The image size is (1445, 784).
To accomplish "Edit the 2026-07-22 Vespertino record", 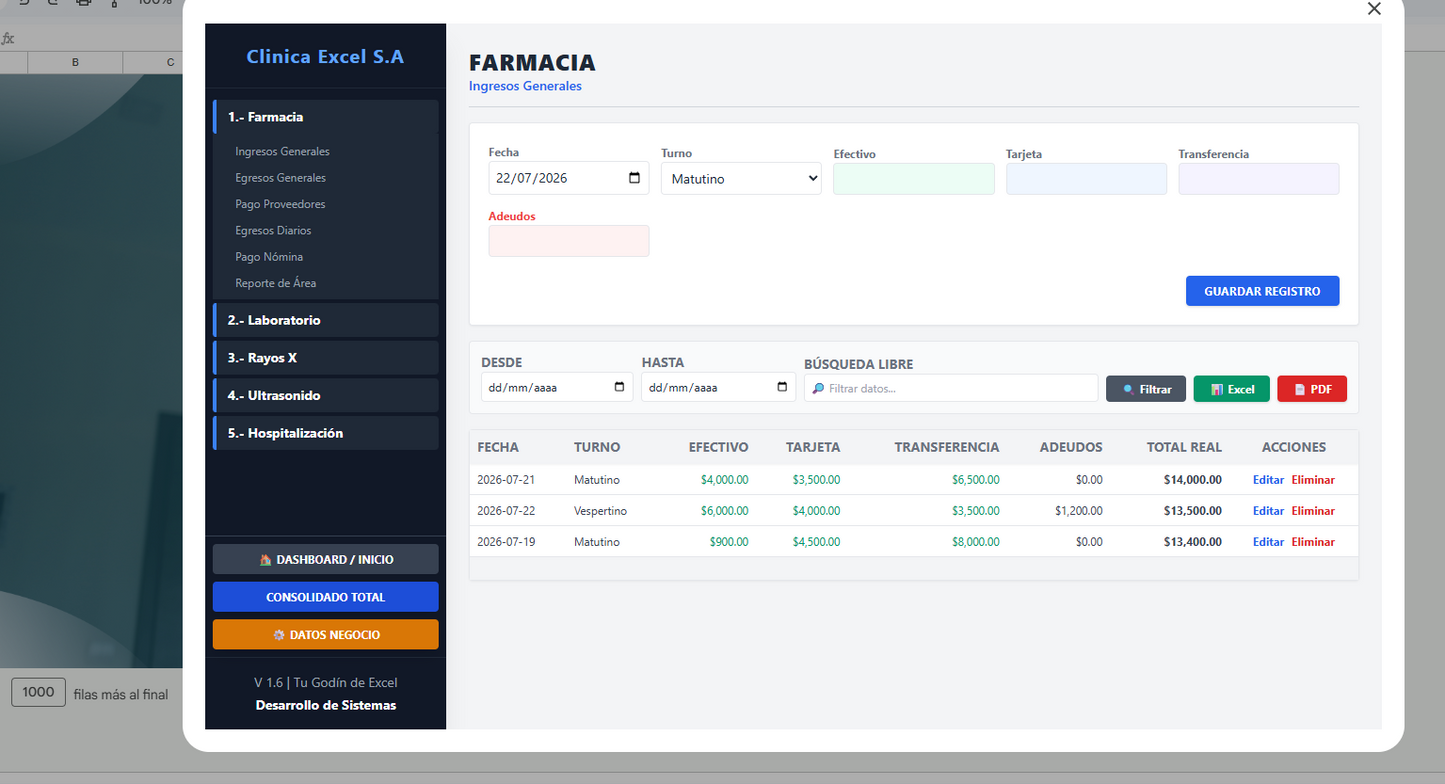I will 1268,511.
